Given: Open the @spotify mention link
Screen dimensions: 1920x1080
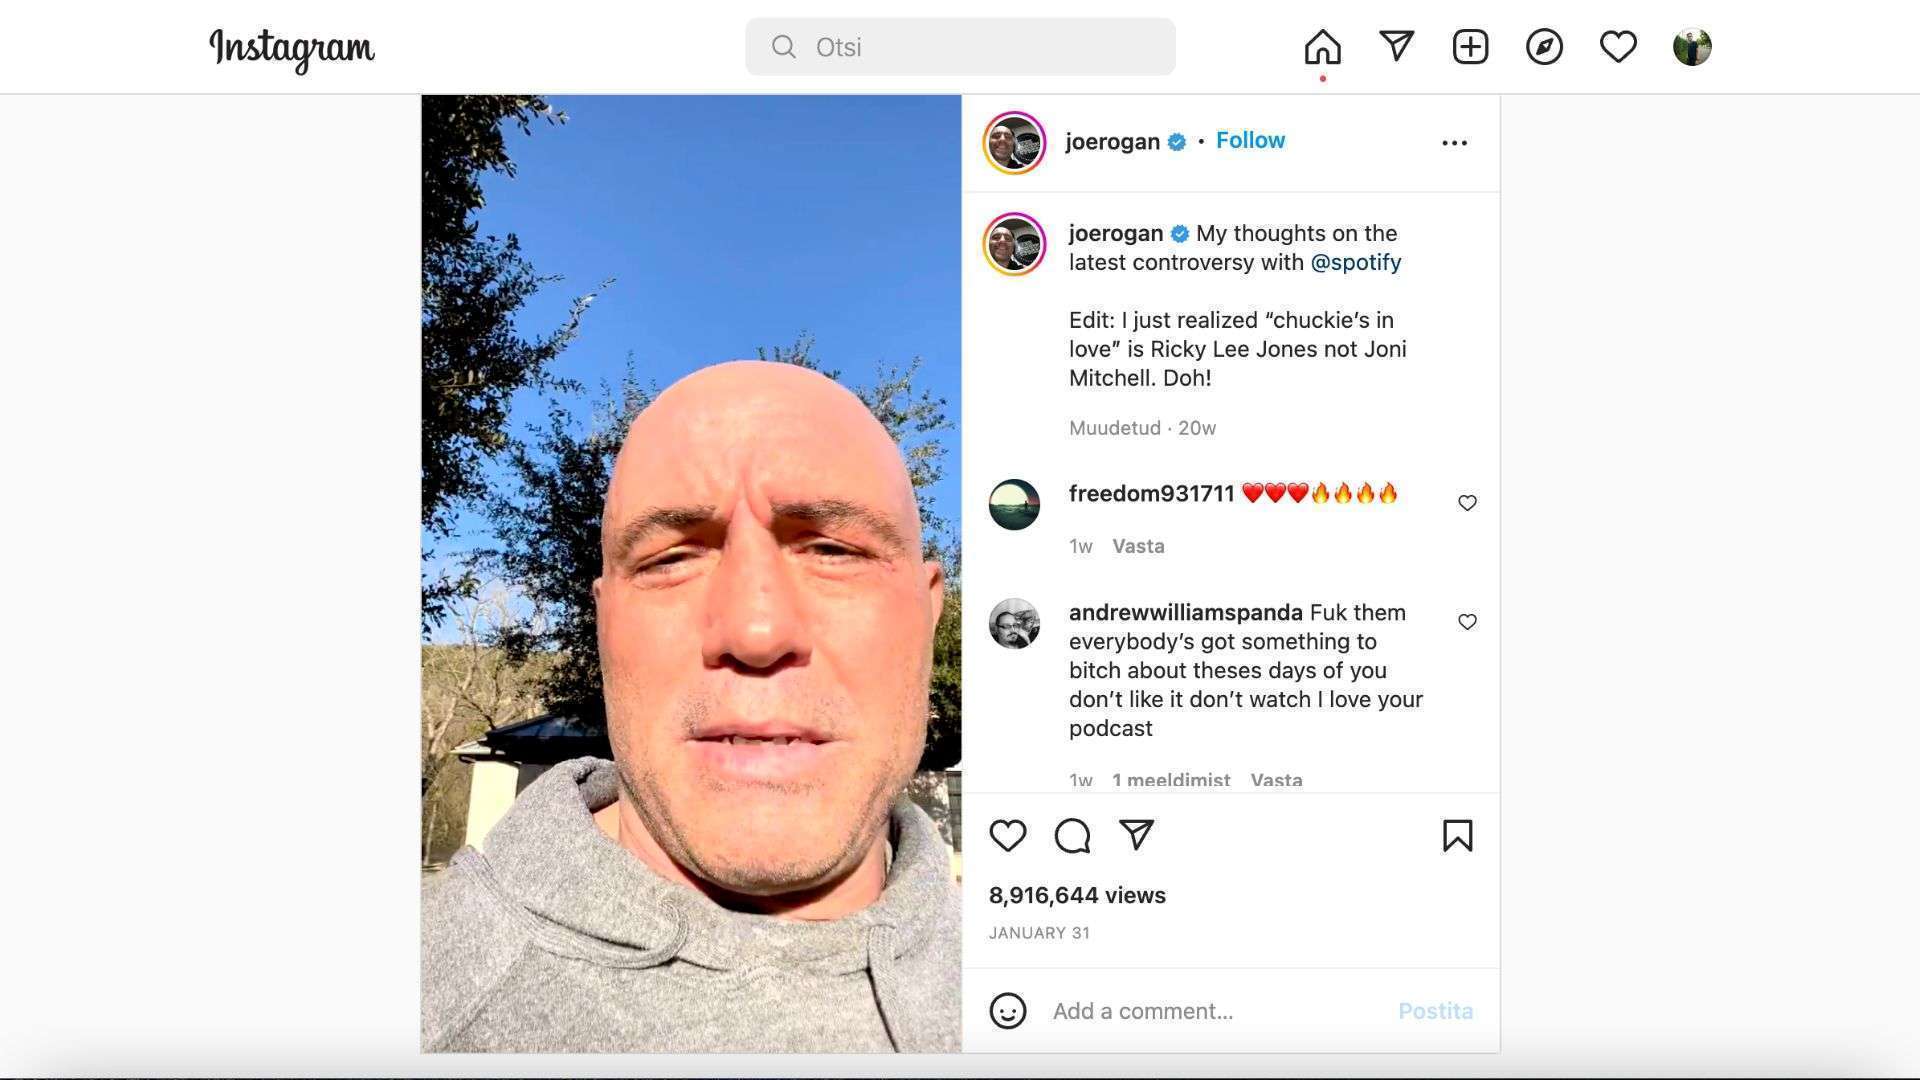Looking at the screenshot, I should pos(1356,262).
